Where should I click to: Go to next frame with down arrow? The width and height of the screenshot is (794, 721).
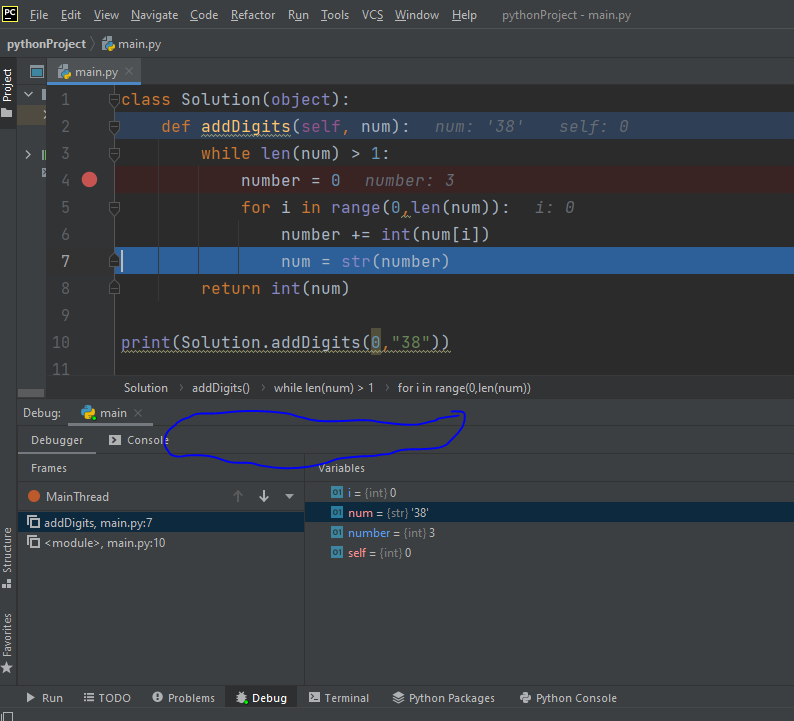pos(264,496)
